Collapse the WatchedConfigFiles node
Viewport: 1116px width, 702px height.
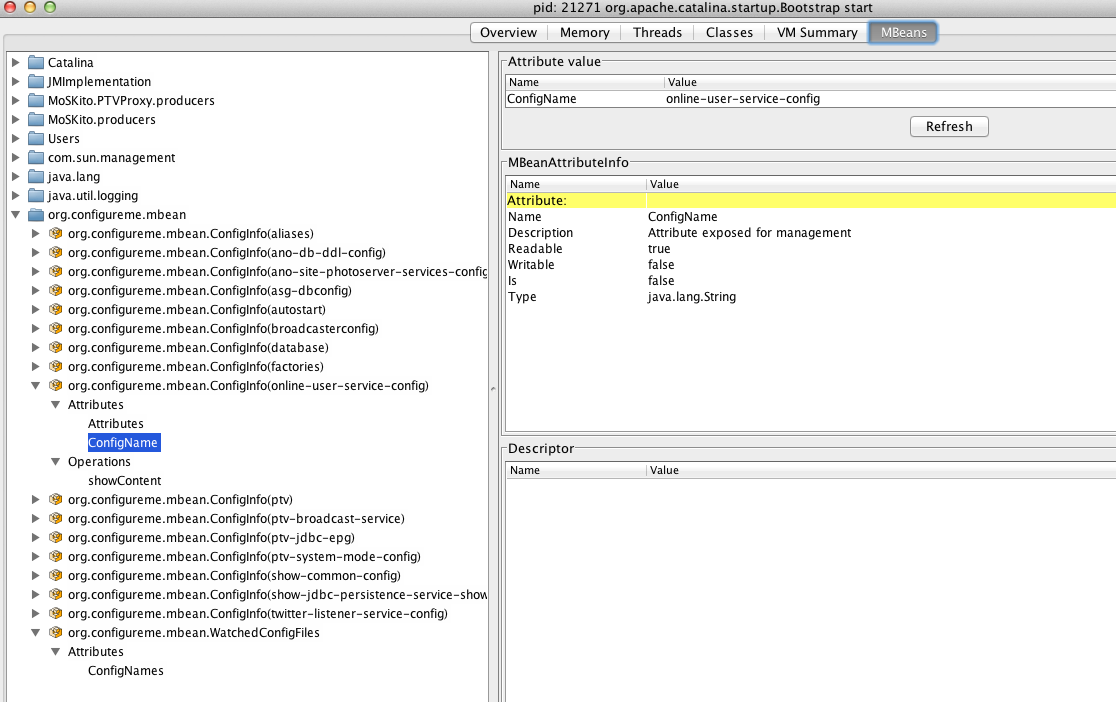(x=36, y=632)
